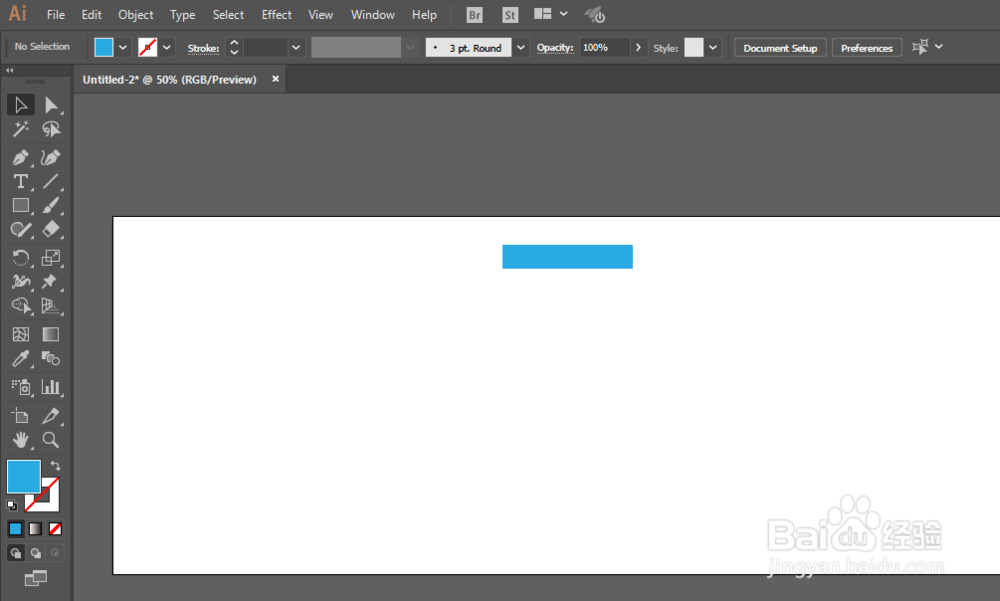
Task: Select the Shape Builder tool
Action: pos(20,306)
